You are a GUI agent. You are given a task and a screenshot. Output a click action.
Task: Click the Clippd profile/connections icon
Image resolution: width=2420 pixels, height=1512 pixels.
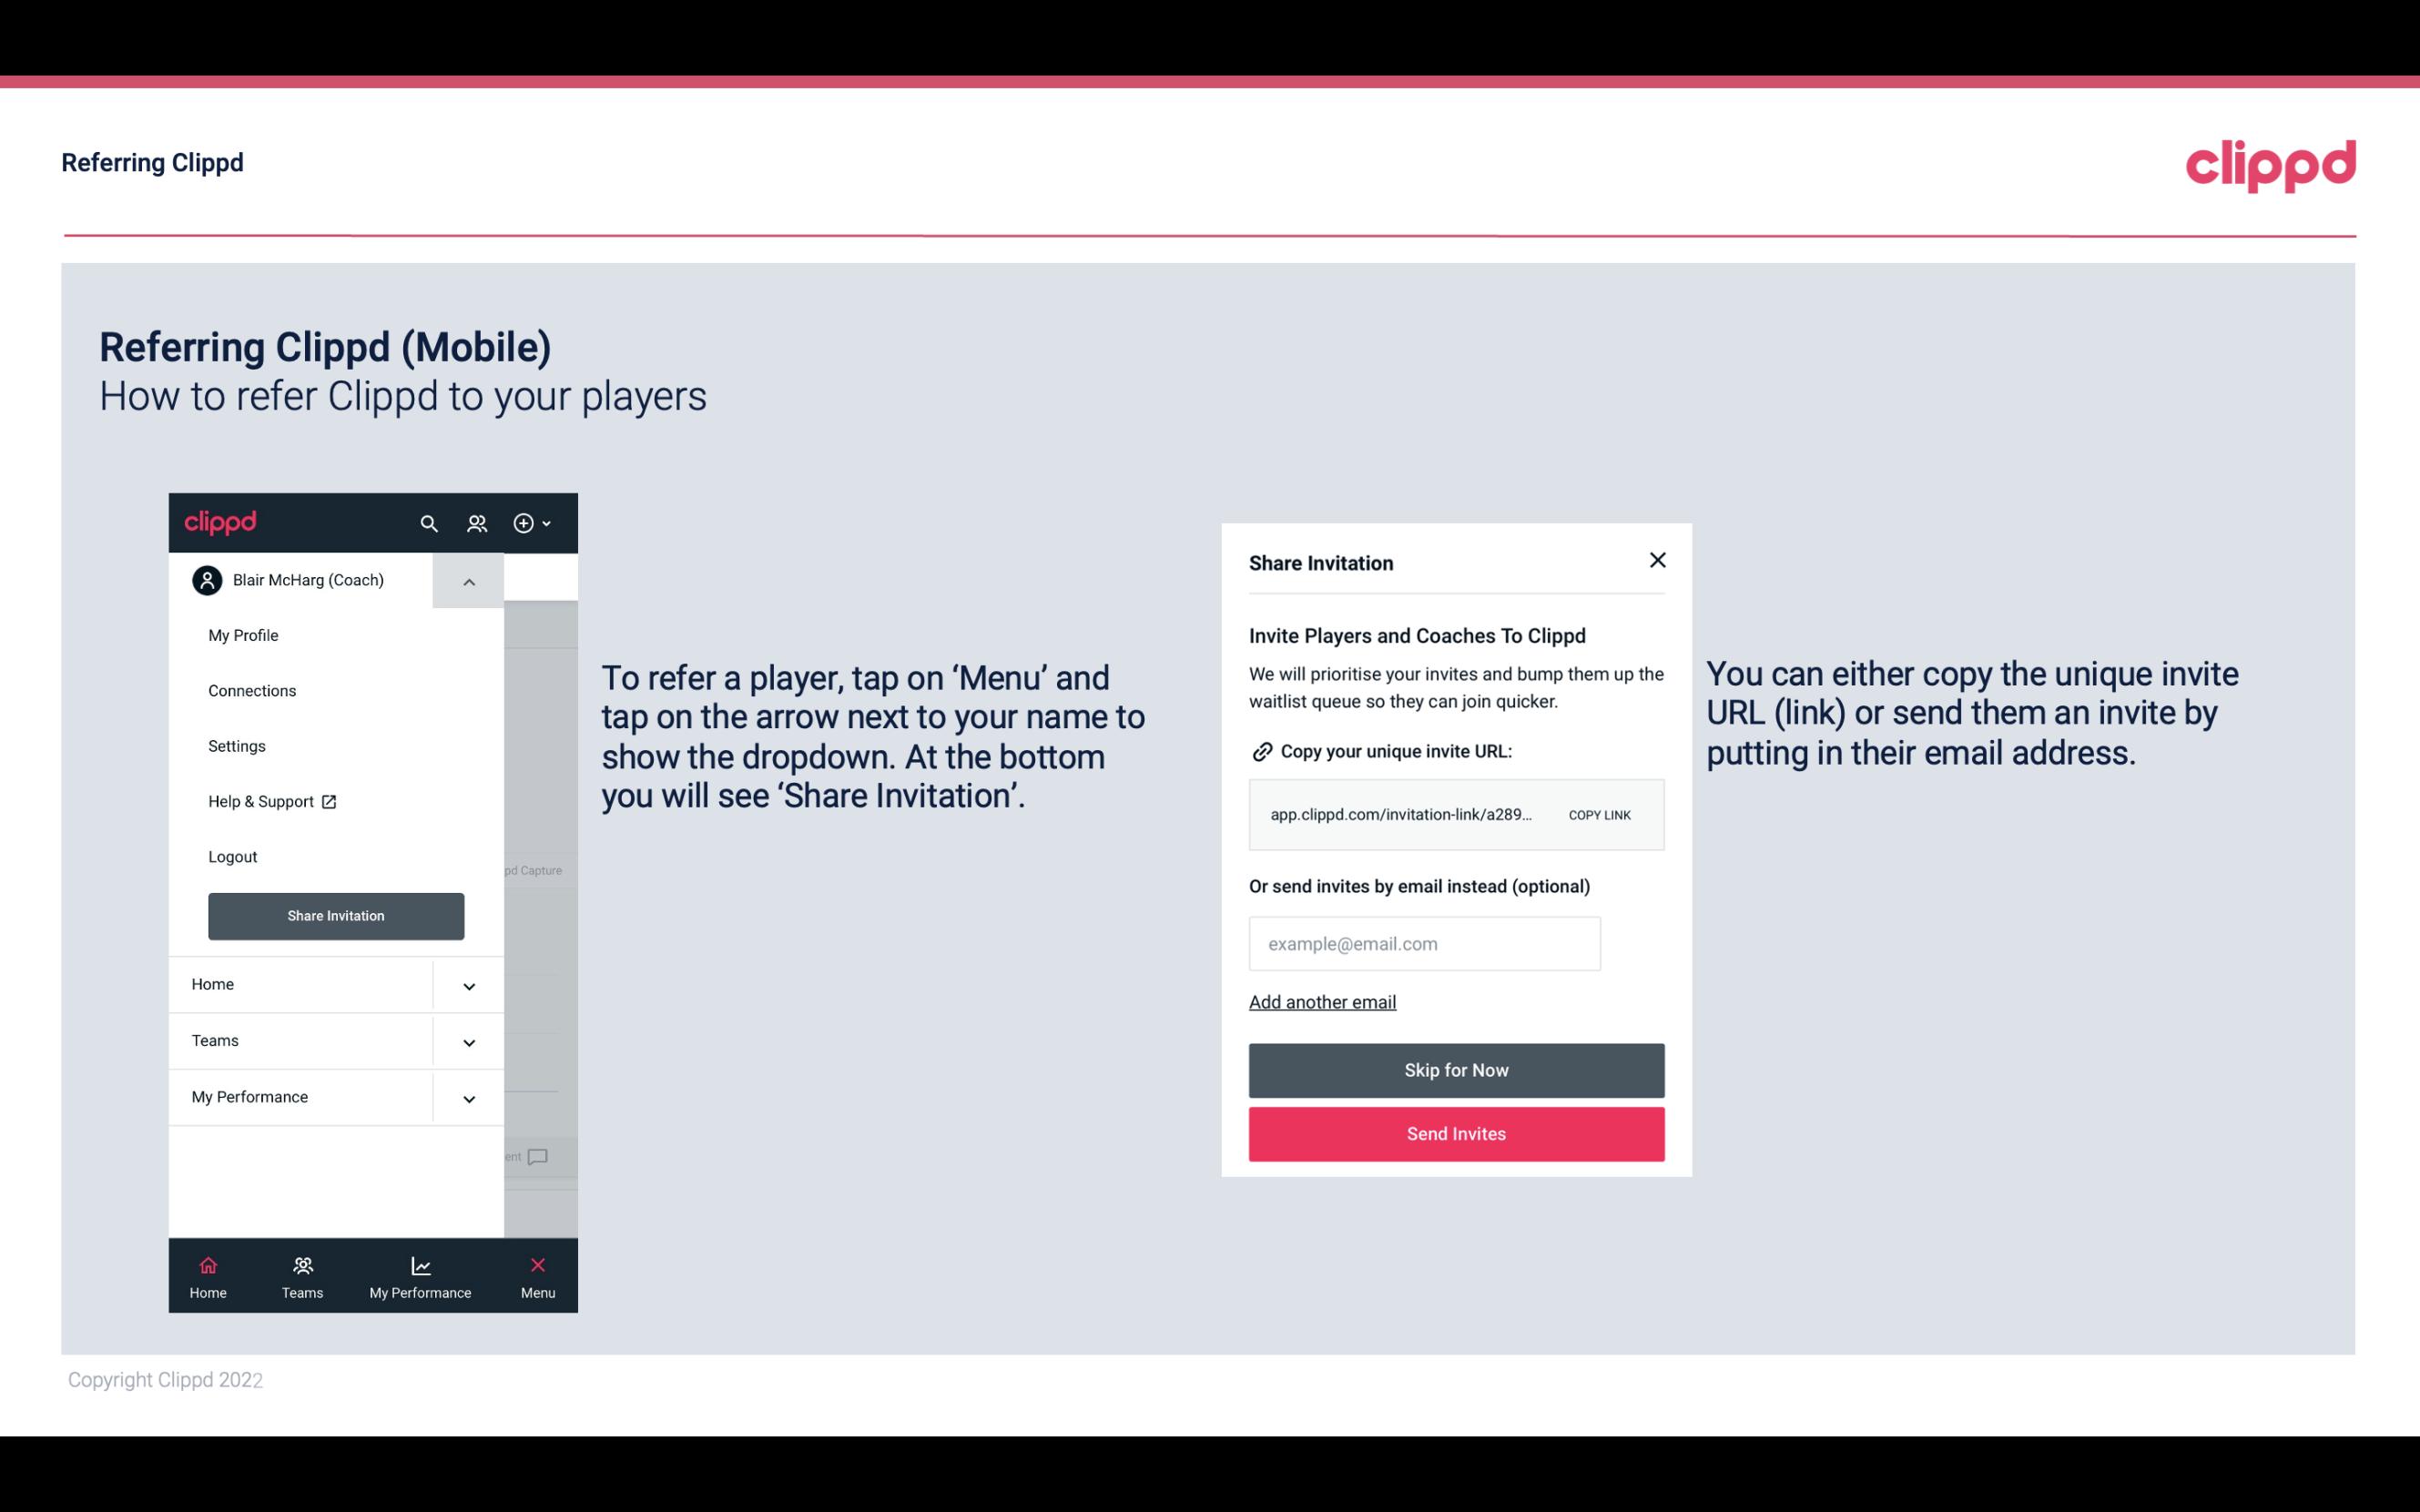click(477, 523)
